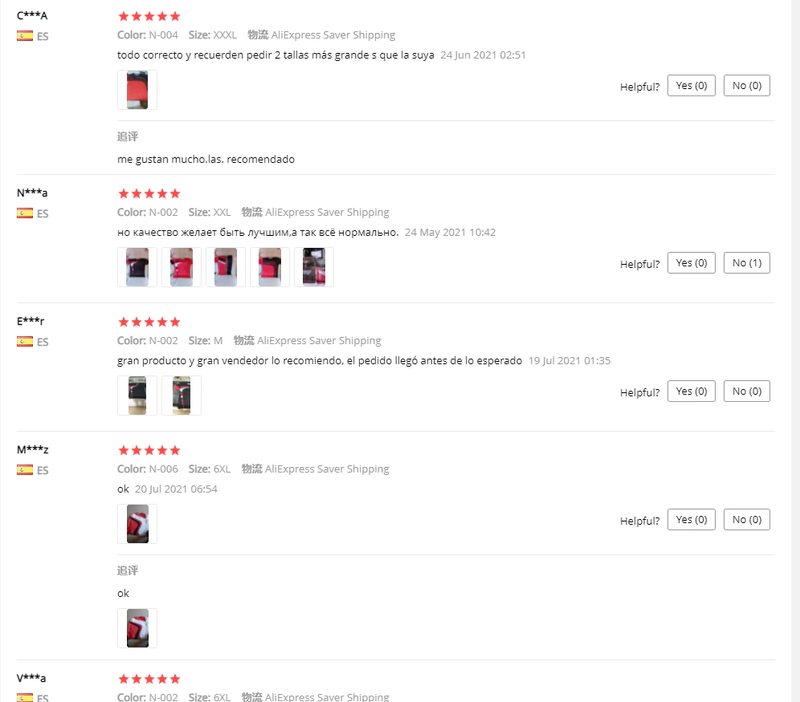800x702 pixels.
Task: Open first photo in N***a's review
Action: click(x=137, y=267)
